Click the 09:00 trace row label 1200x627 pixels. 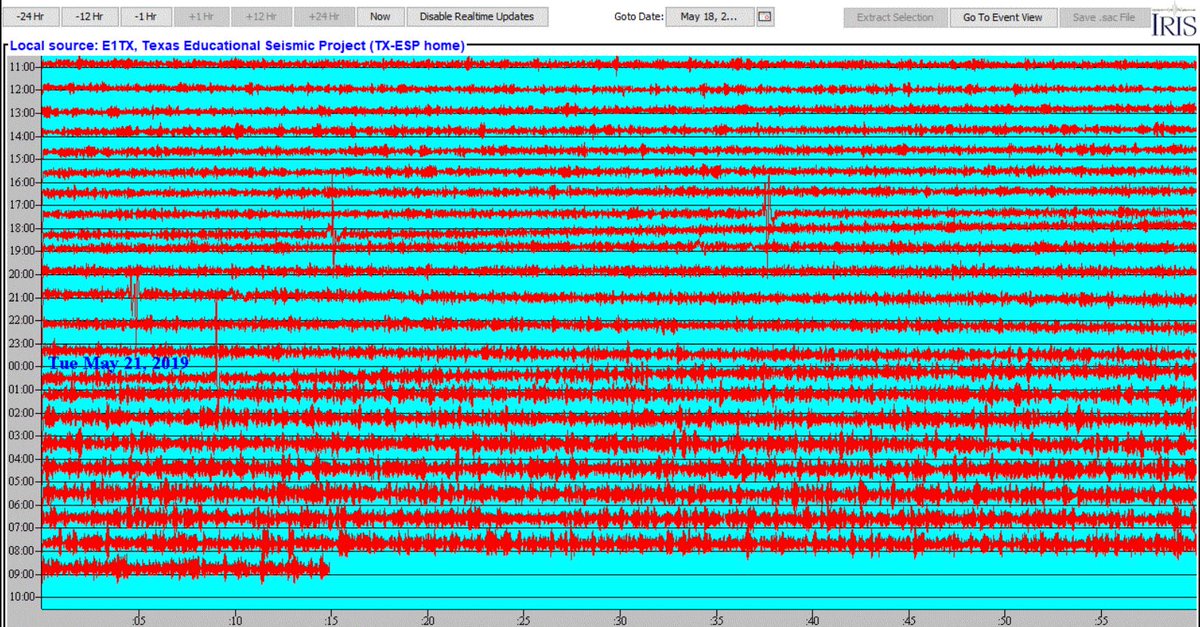pos(23,574)
